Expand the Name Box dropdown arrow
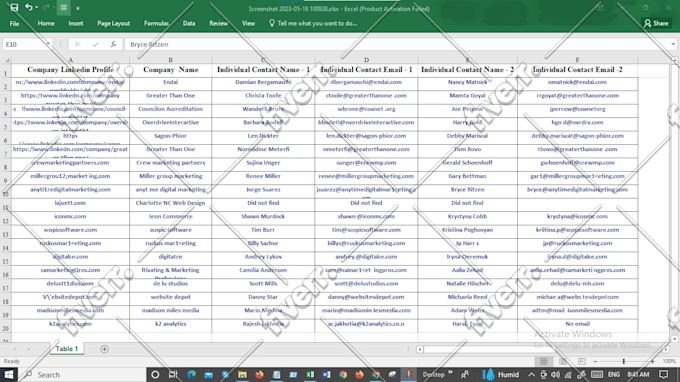Image resolution: width=680 pixels, height=382 pixels. pos(48,44)
